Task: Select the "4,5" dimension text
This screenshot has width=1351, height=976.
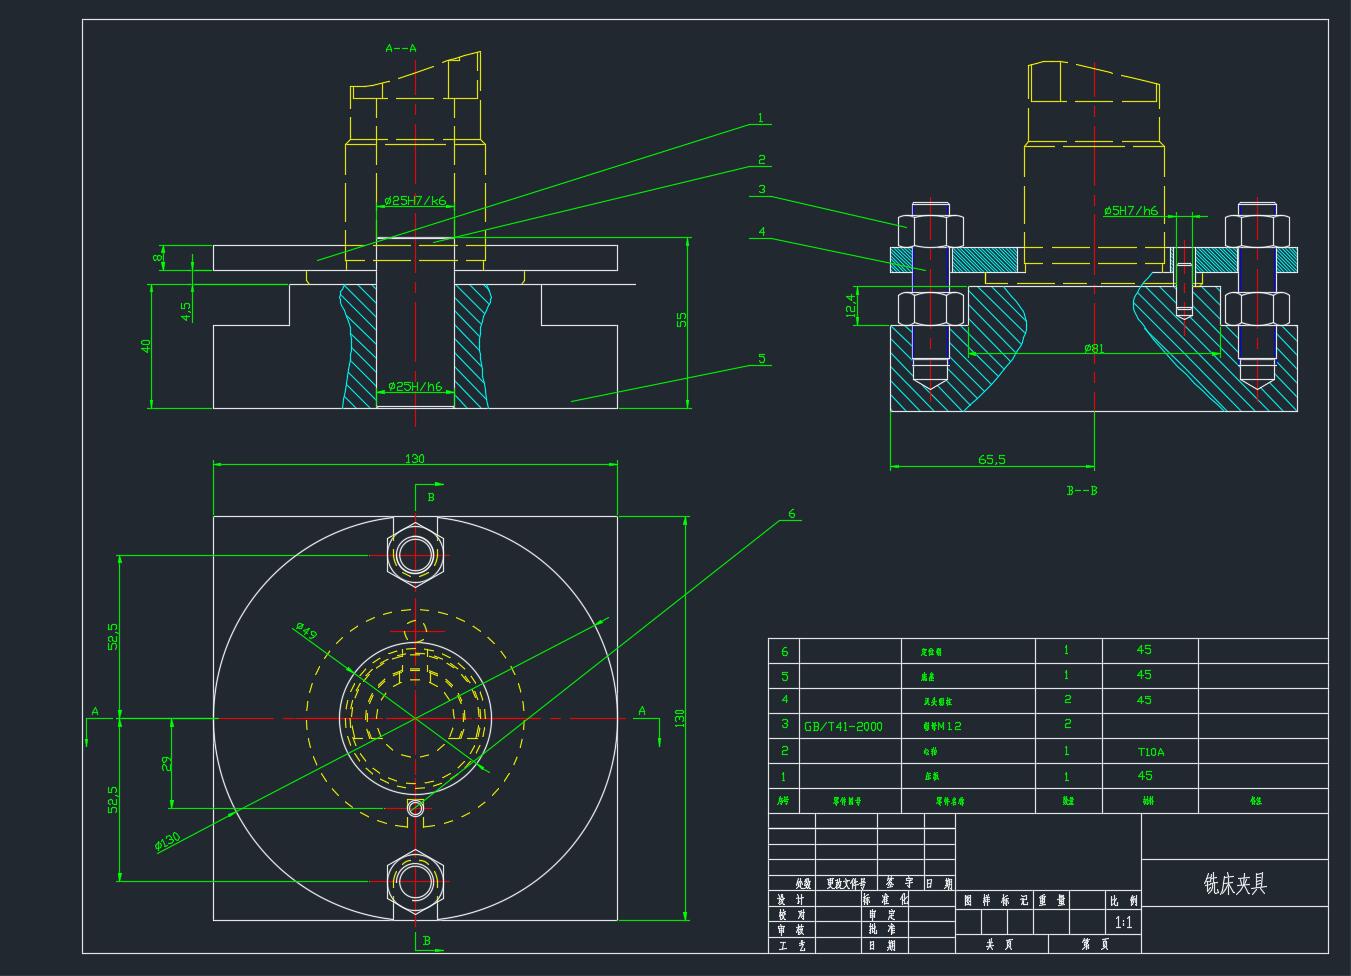Action: (186, 312)
